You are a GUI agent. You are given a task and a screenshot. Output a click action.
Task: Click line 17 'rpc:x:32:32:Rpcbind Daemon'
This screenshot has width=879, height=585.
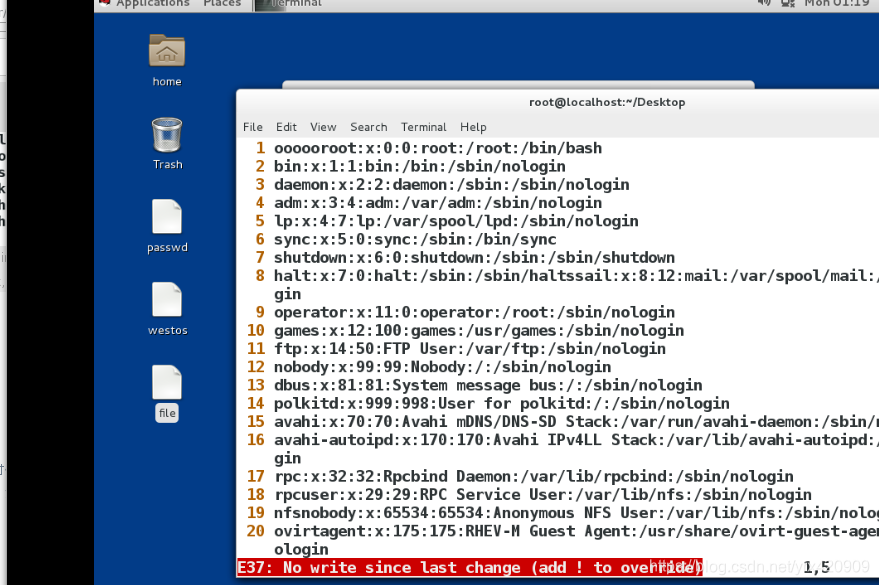tap(534, 476)
